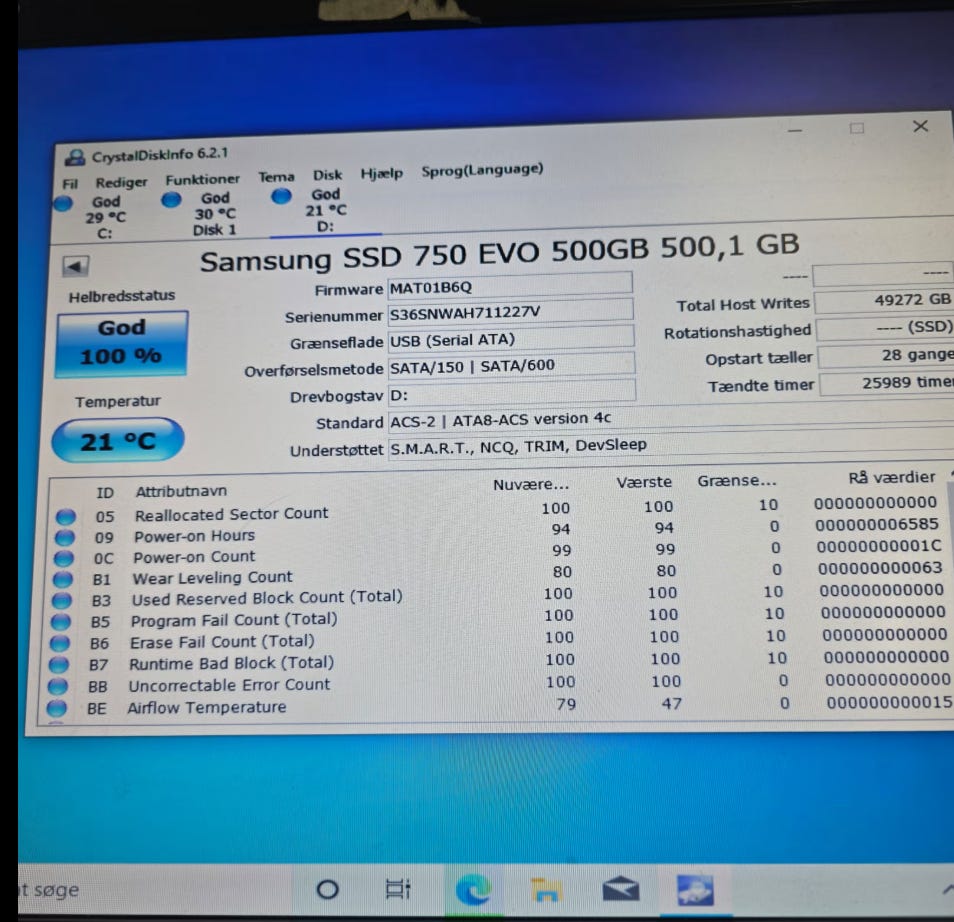954x922 pixels.
Task: Click the Drevbogstav field D:
Action: [x=512, y=393]
